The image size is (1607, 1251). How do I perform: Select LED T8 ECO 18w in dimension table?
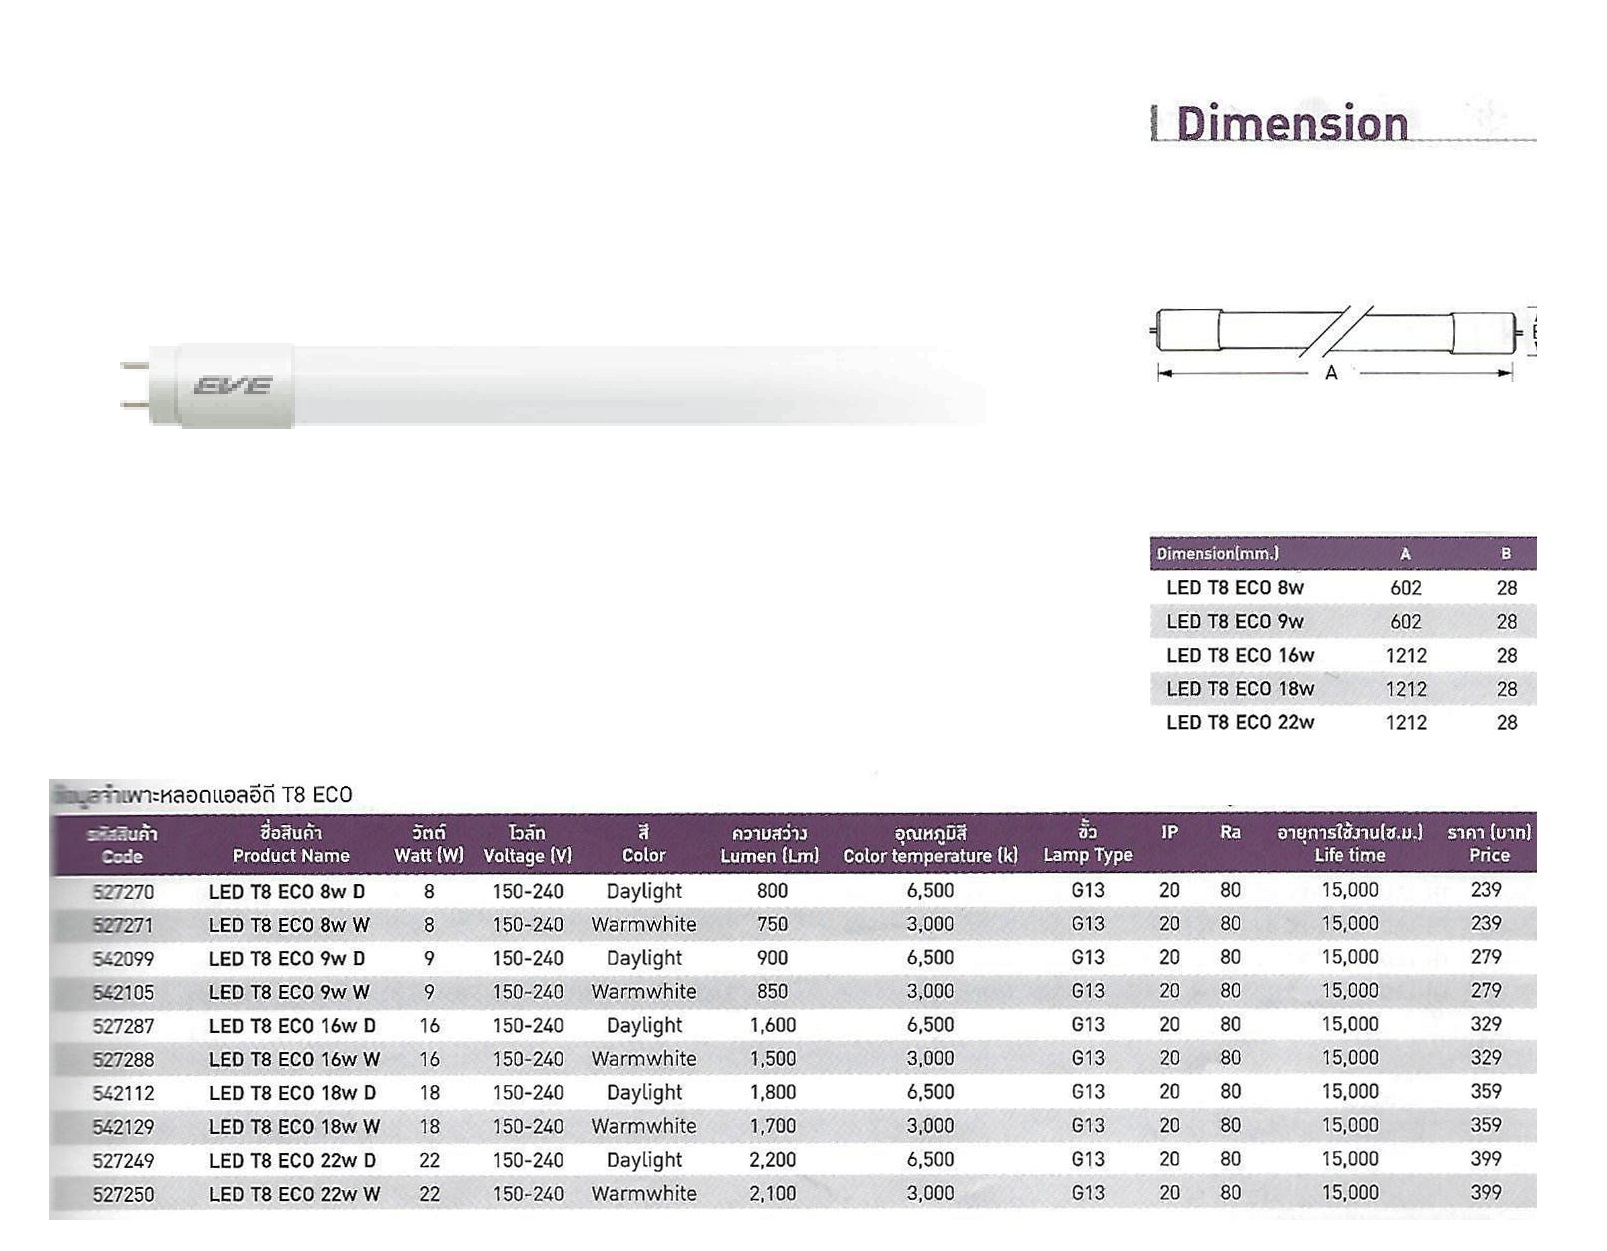tap(1240, 689)
